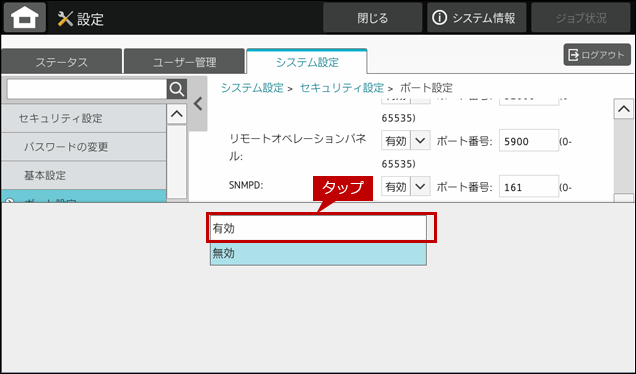Click port number field showing 5900
The width and height of the screenshot is (636, 374).
point(529,141)
